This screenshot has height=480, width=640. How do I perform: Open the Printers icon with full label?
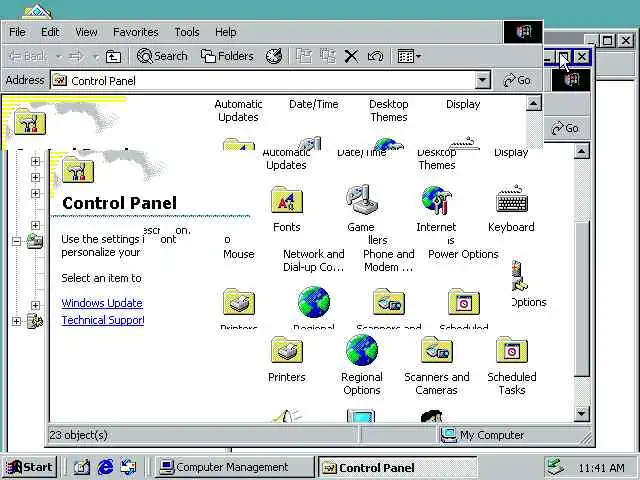click(x=287, y=350)
